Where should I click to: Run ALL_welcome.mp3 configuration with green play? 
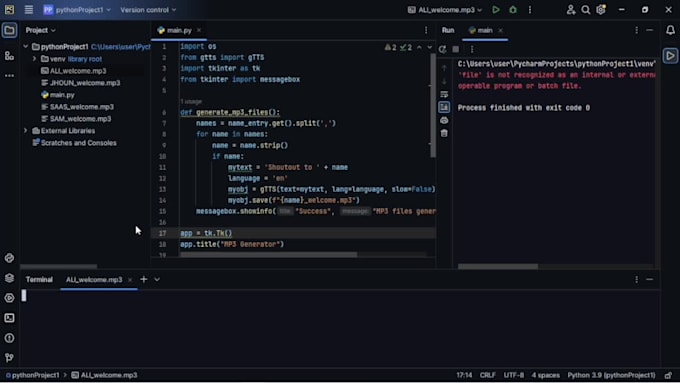pos(496,10)
